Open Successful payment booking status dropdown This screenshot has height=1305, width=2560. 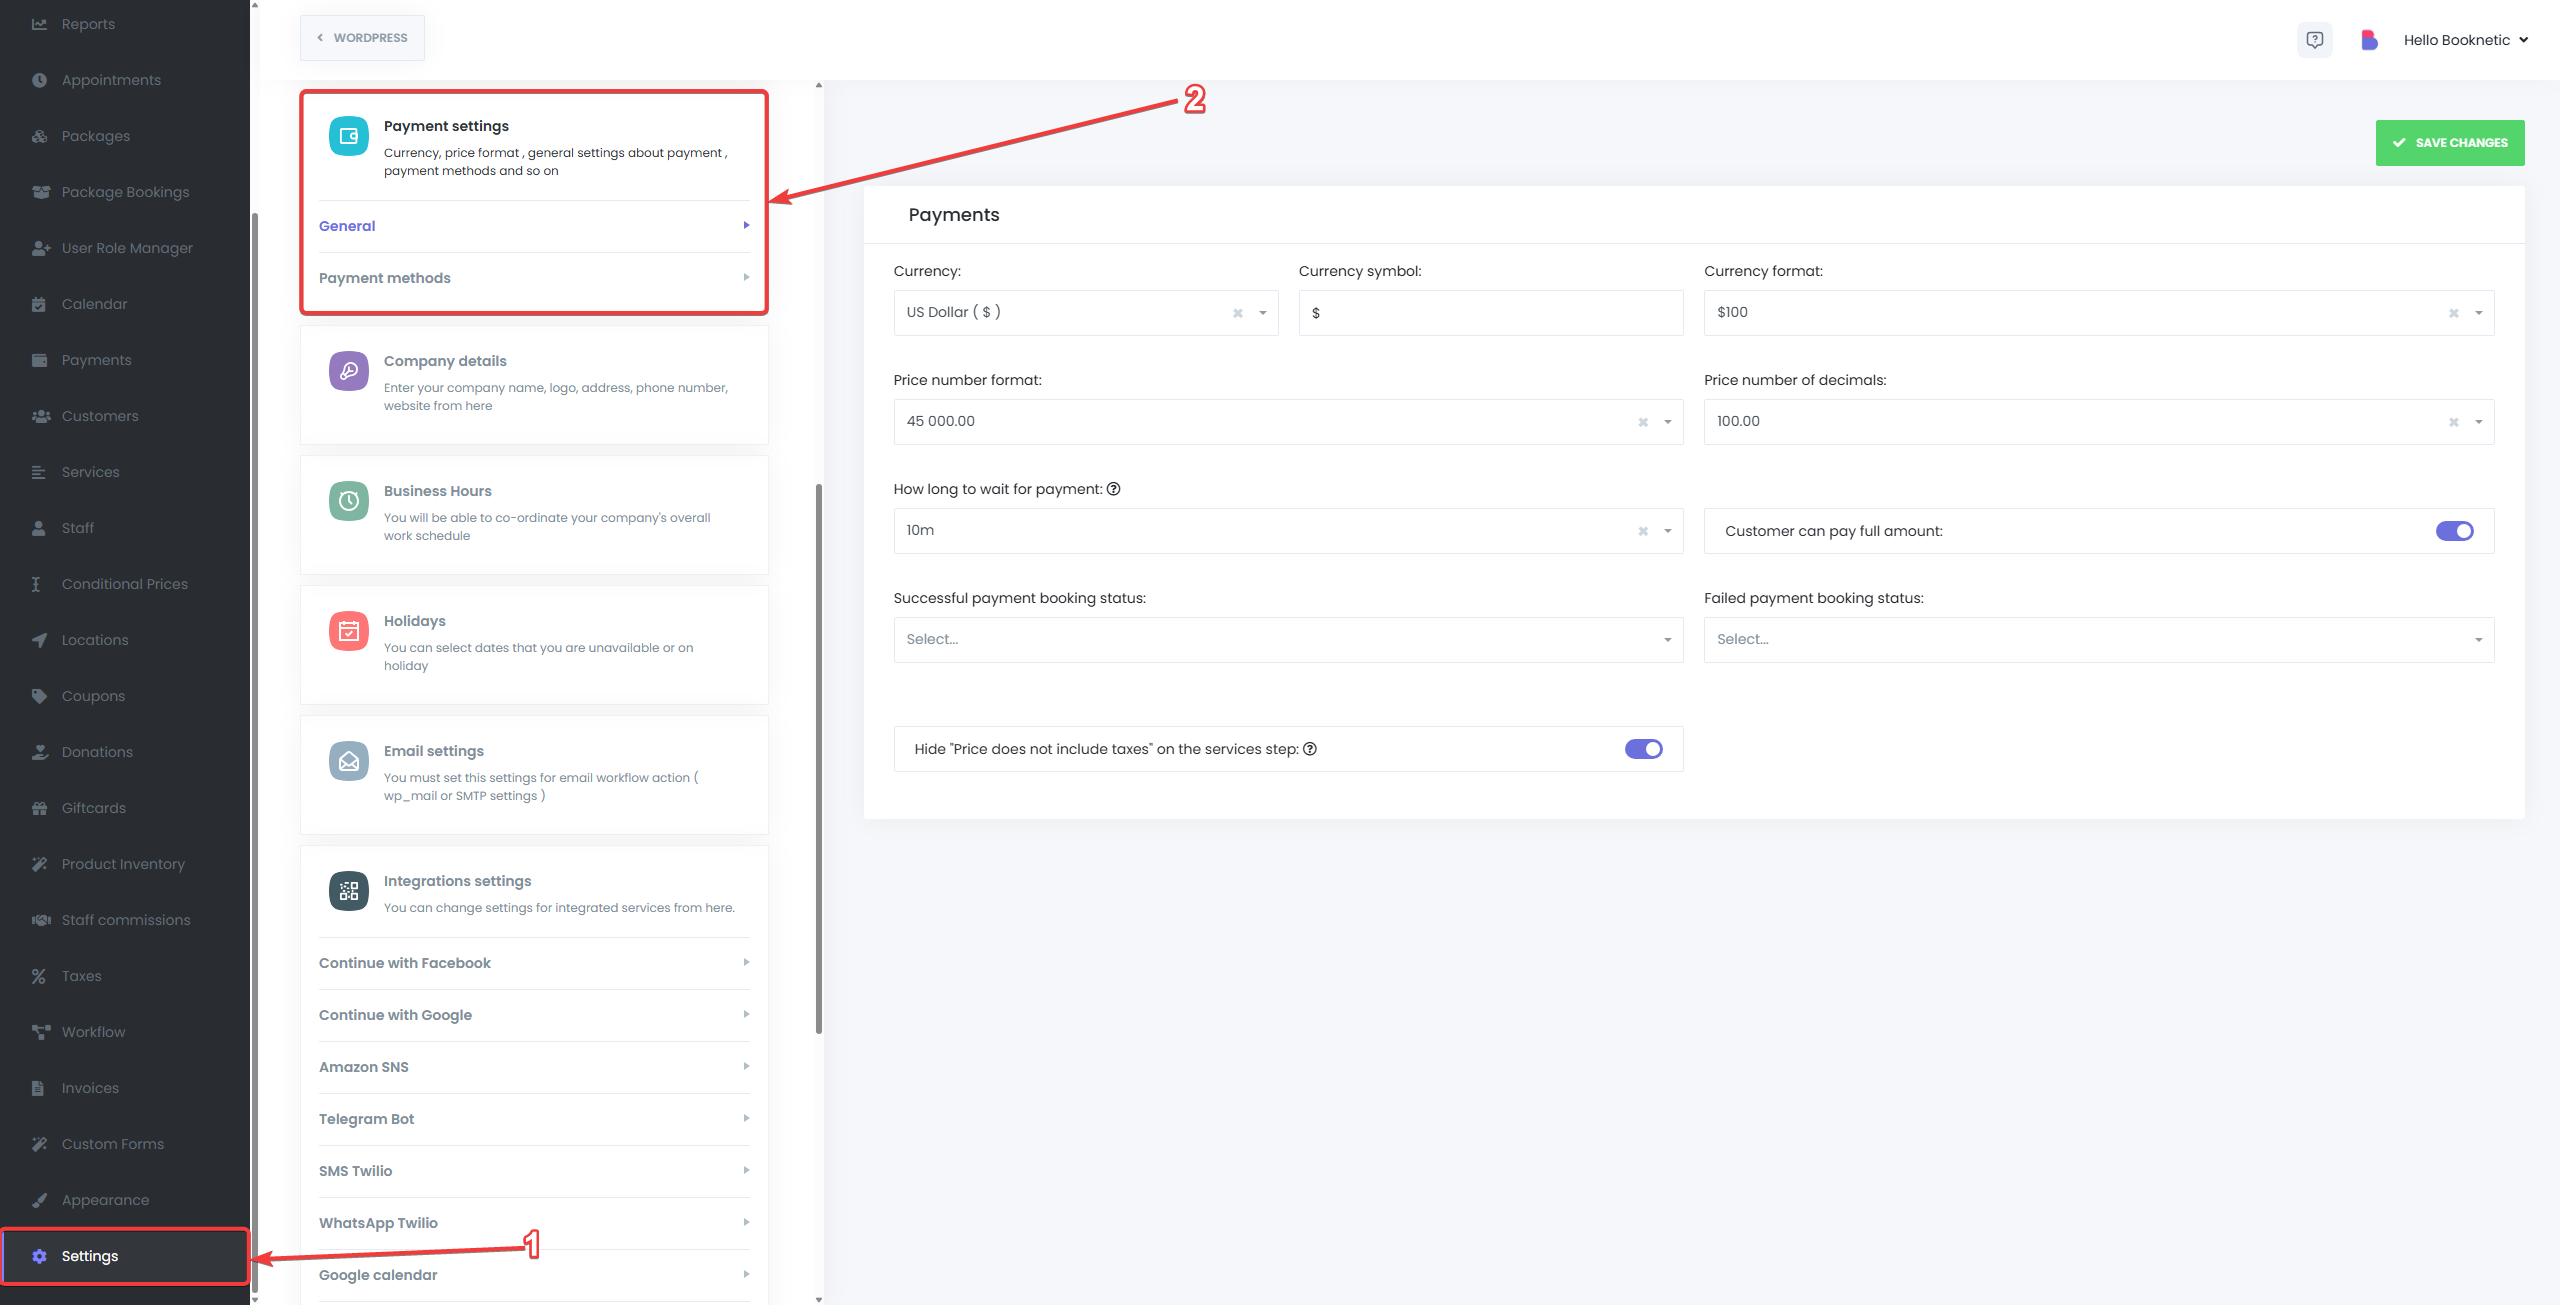click(1288, 640)
